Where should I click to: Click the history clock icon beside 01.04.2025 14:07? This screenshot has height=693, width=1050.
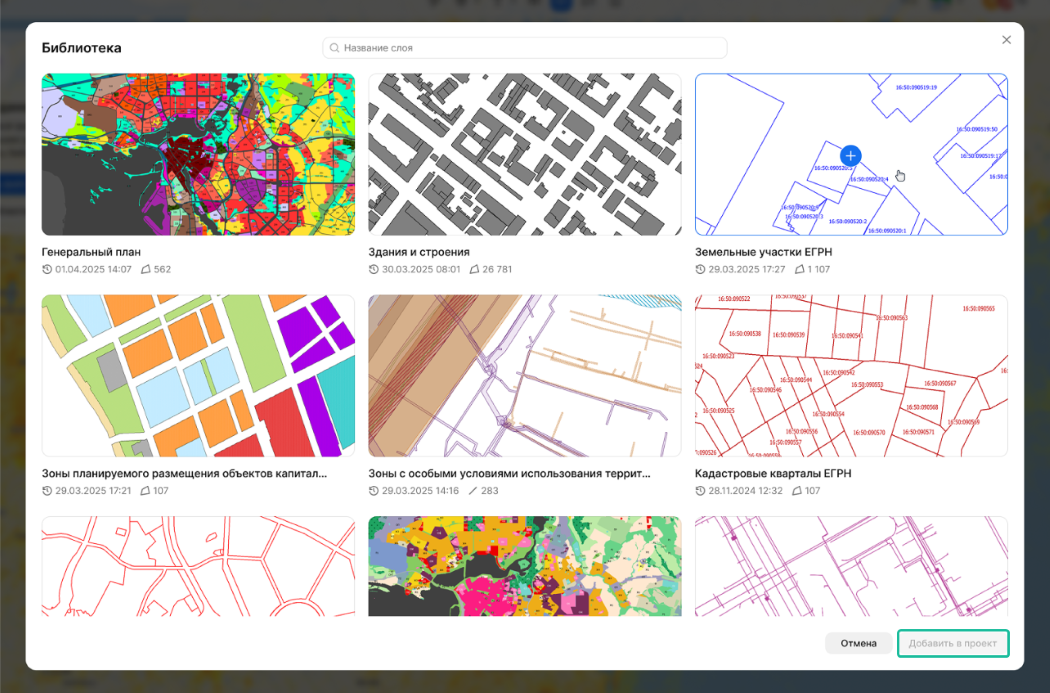point(47,270)
